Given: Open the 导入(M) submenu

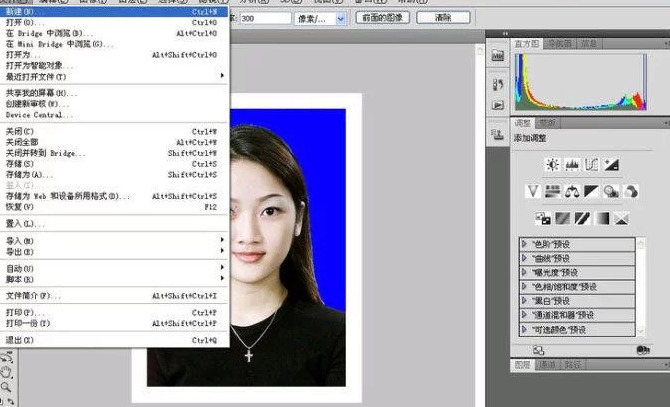Looking at the screenshot, I should pyautogui.click(x=115, y=241).
